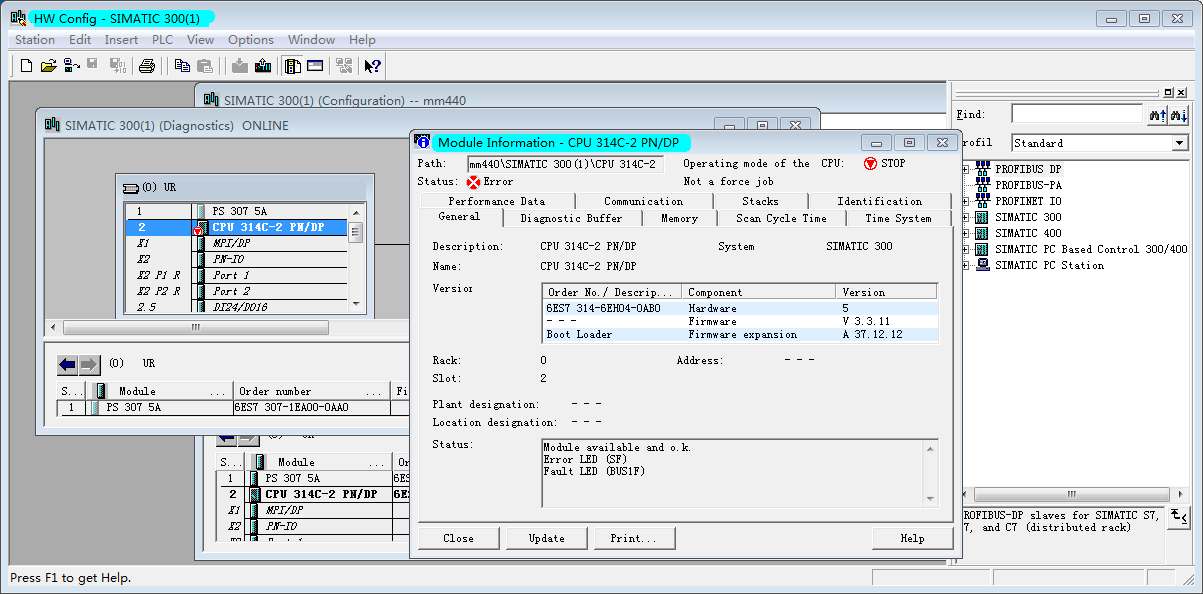The height and width of the screenshot is (594, 1203).
Task: Click the PROFIBUS-PA catalog icon
Action: point(983,185)
